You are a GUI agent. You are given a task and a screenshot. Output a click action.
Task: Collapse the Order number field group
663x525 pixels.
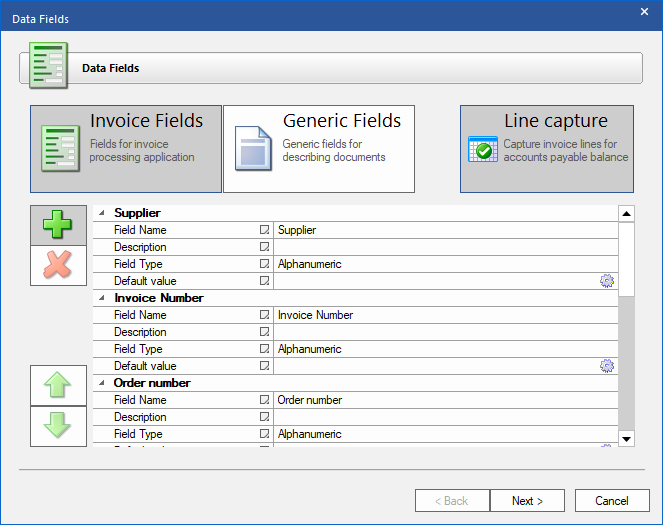coord(101,383)
